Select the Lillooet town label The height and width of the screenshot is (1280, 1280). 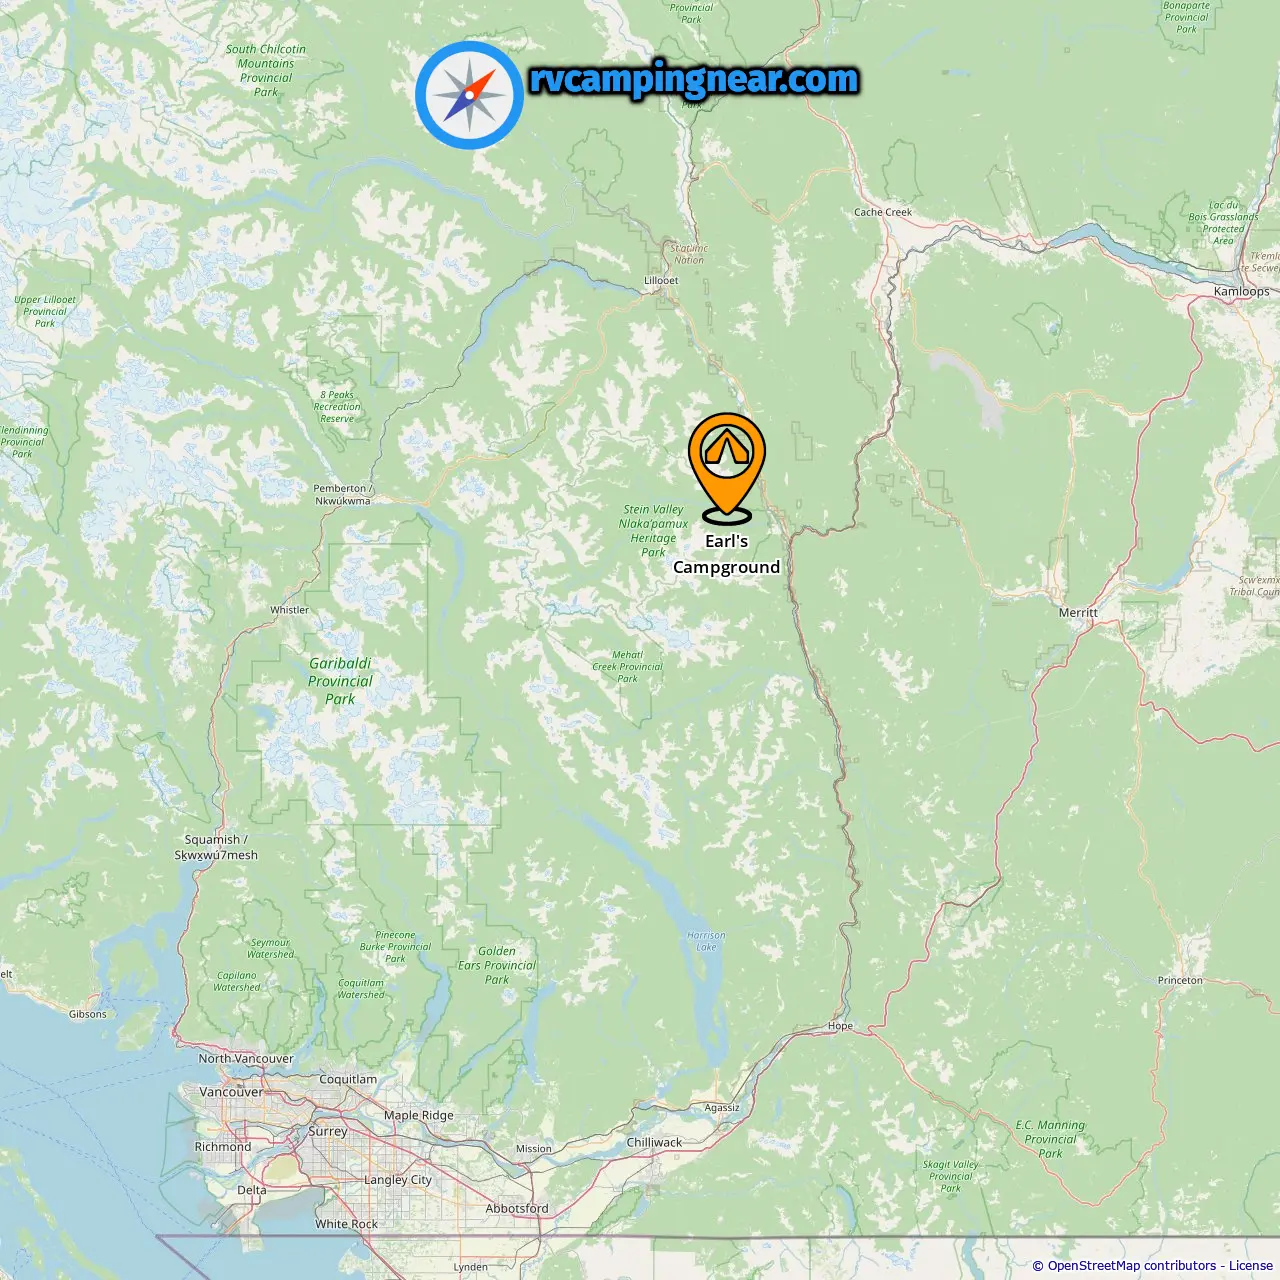[661, 281]
